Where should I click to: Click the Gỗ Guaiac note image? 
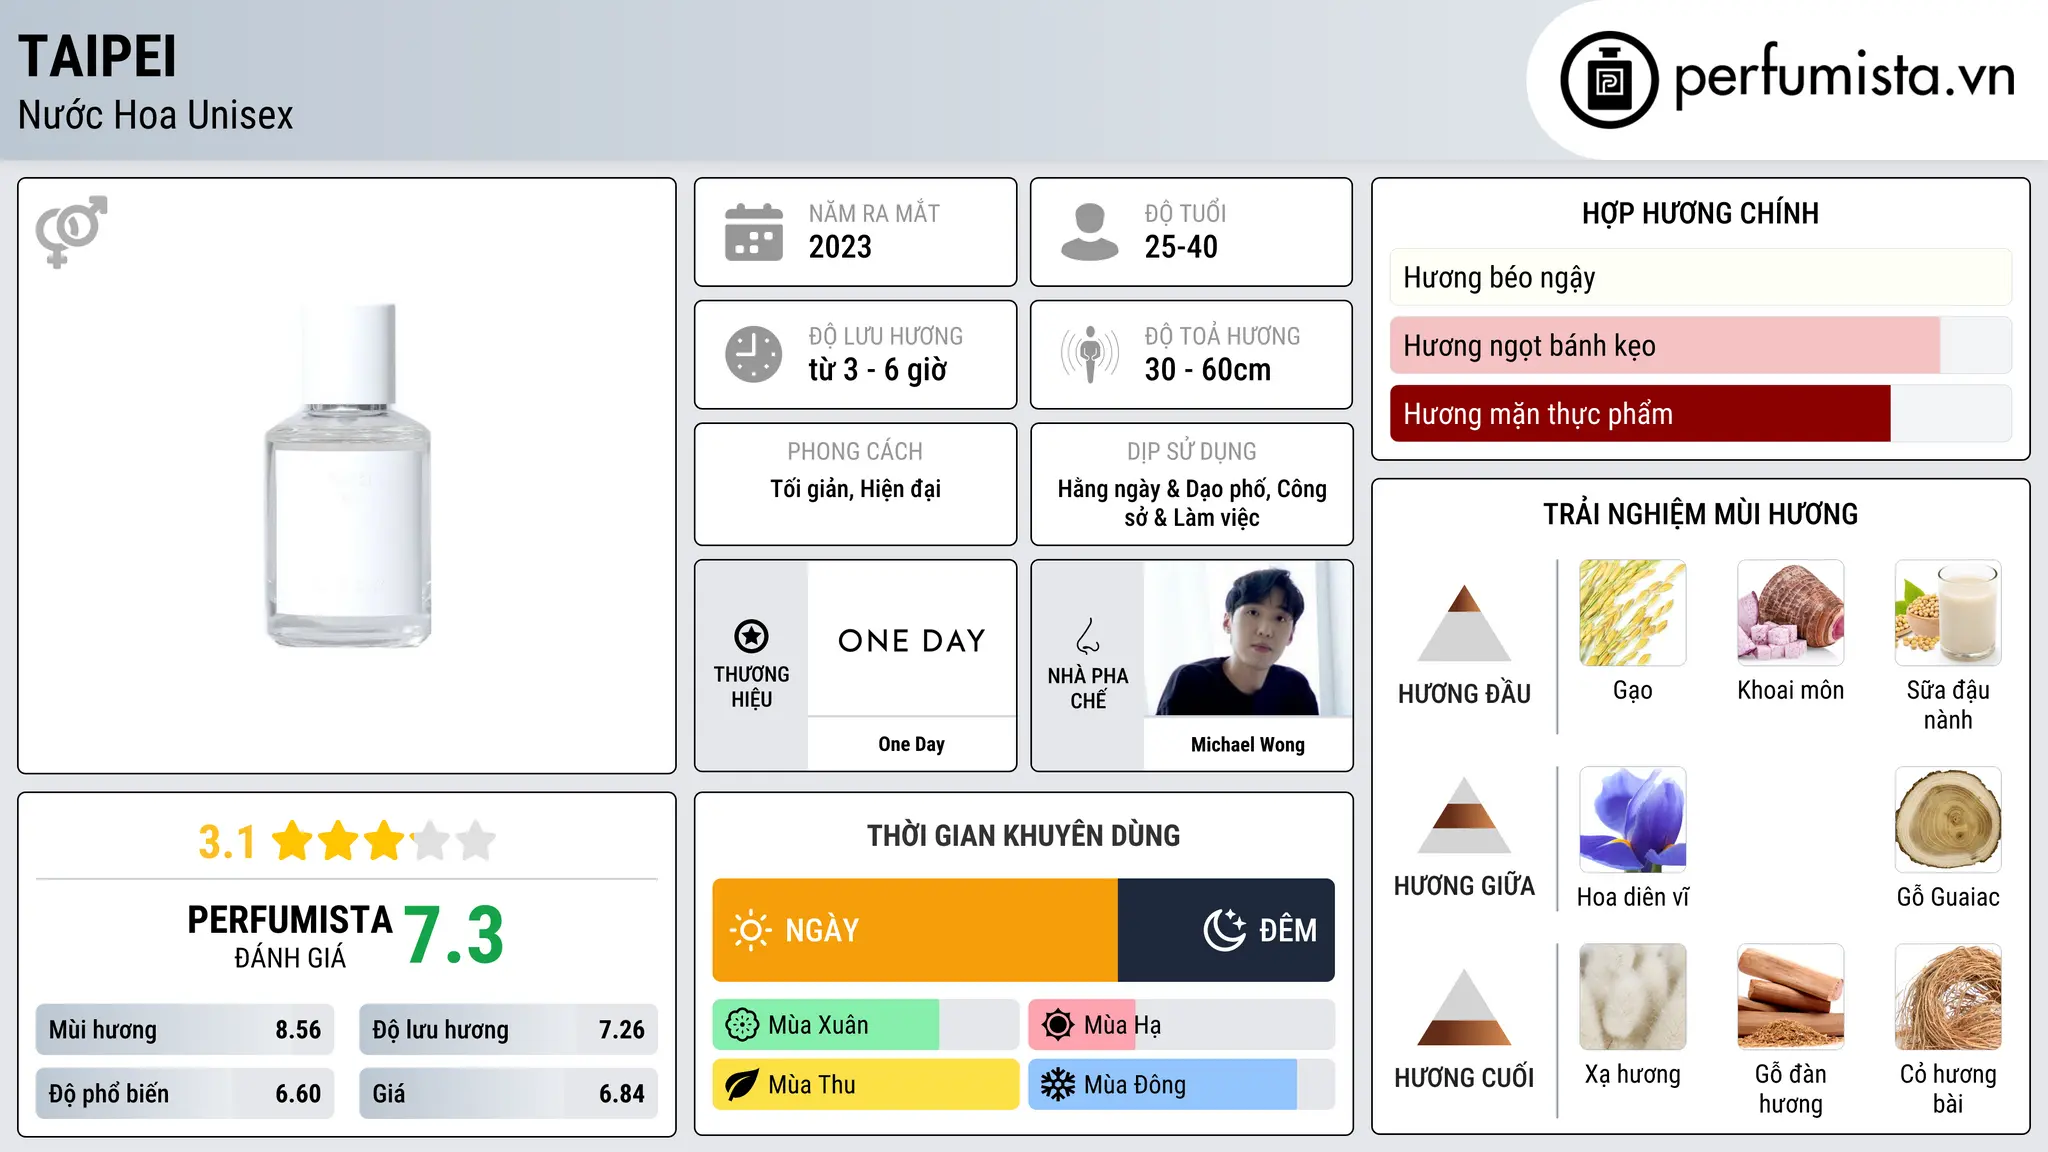(x=1948, y=820)
